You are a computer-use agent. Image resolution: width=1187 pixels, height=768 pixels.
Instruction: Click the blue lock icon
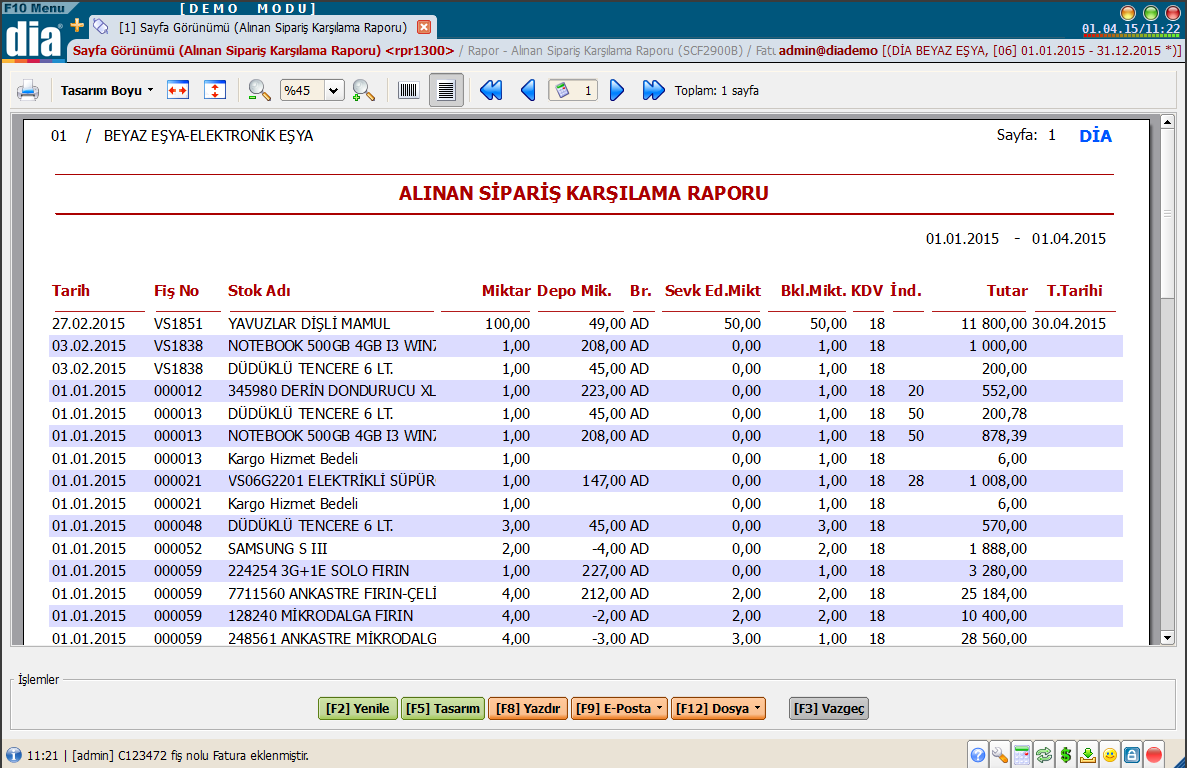pos(1132,755)
